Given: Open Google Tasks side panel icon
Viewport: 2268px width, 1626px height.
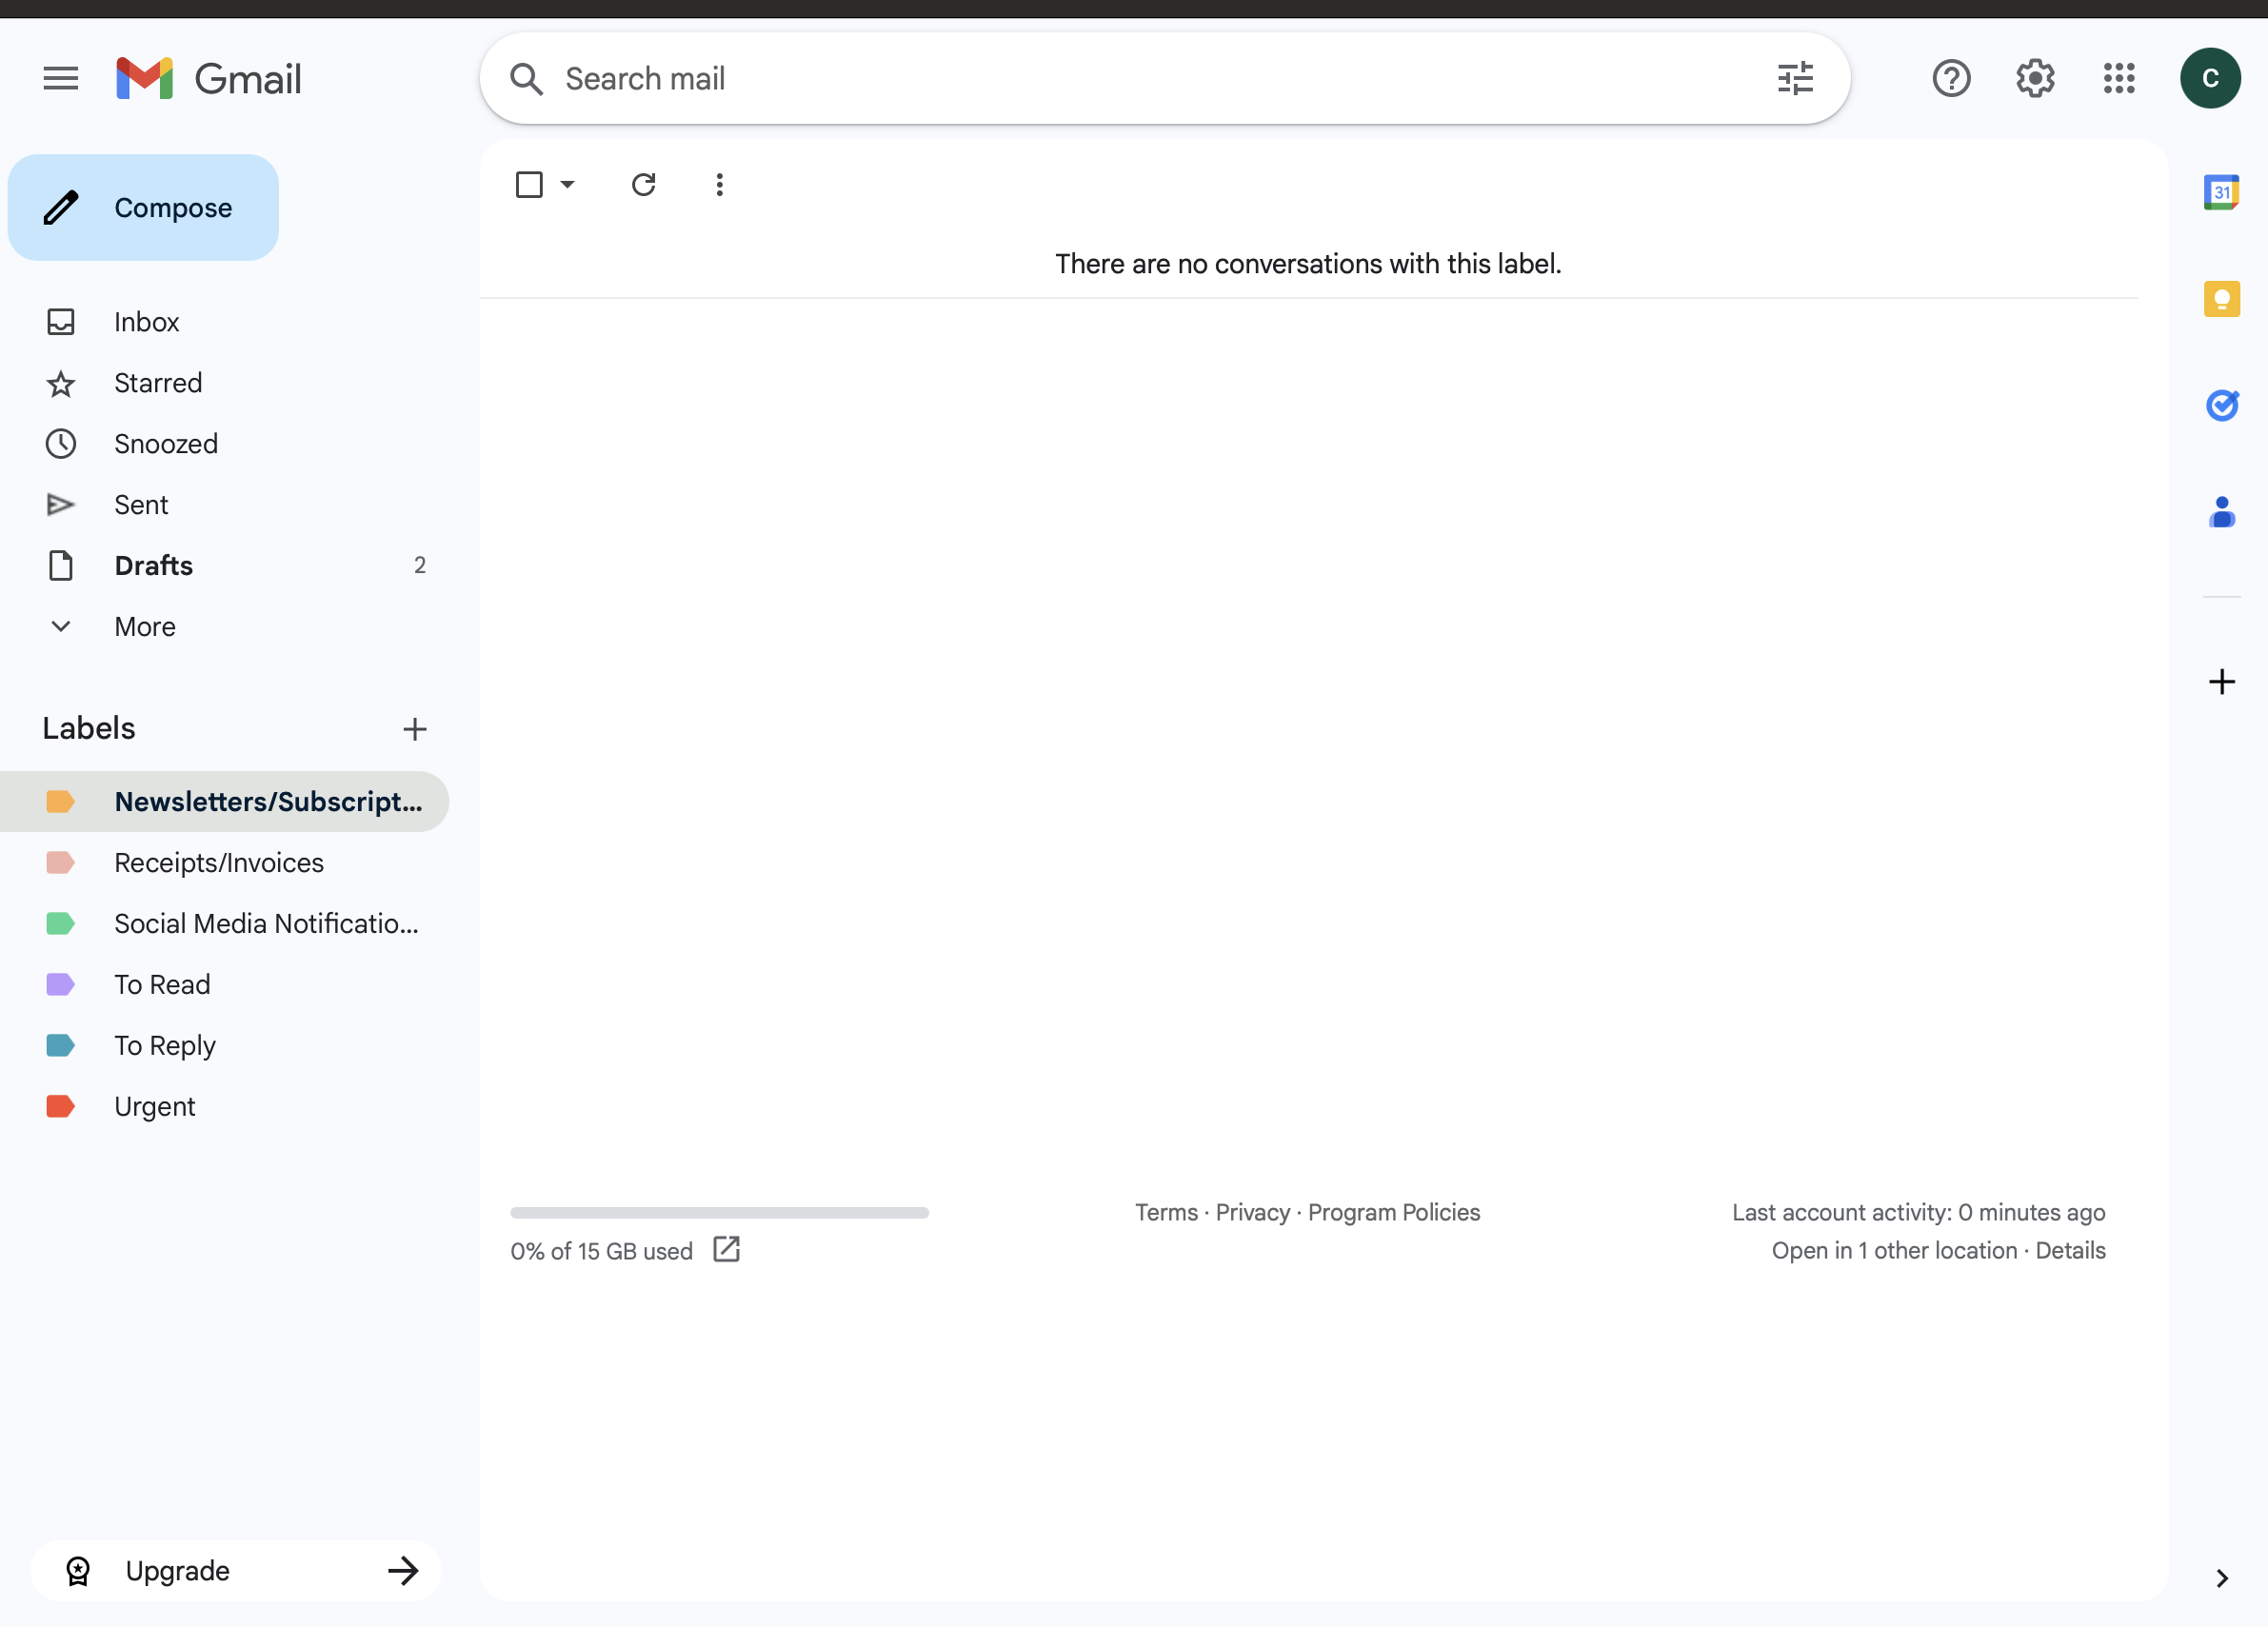Looking at the screenshot, I should coord(2221,405).
